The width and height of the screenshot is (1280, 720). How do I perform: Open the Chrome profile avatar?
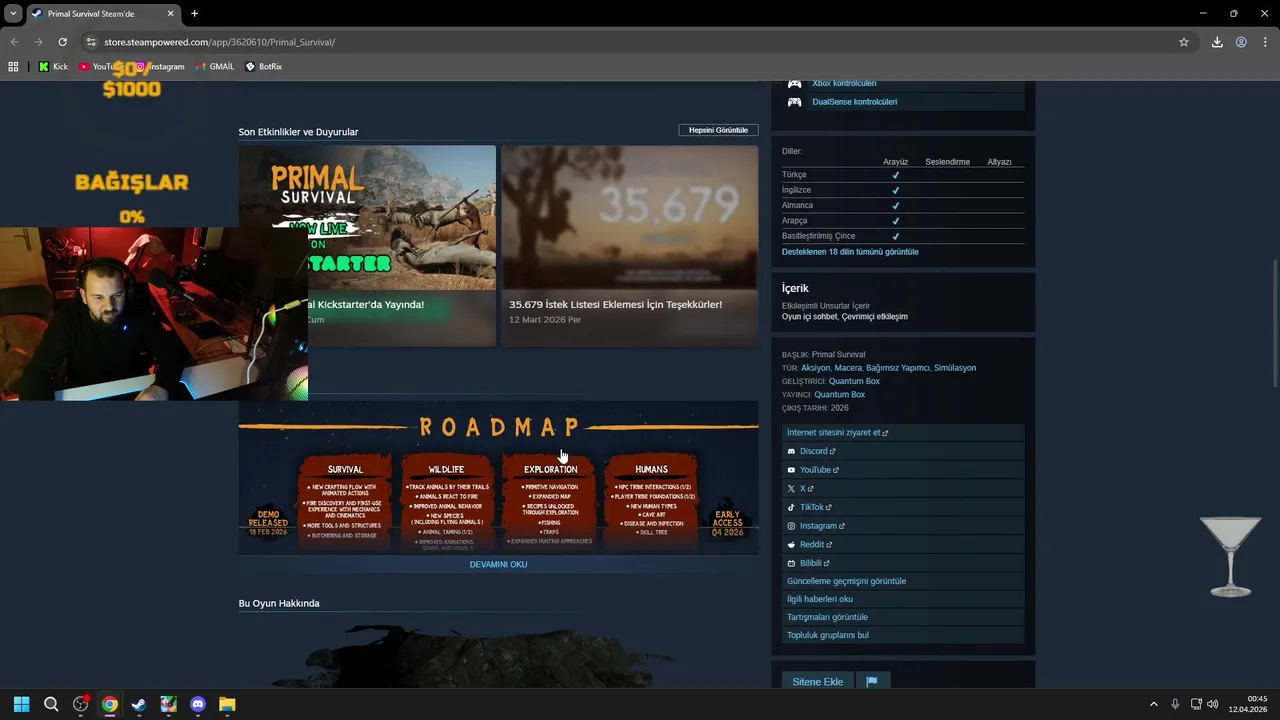click(1241, 42)
